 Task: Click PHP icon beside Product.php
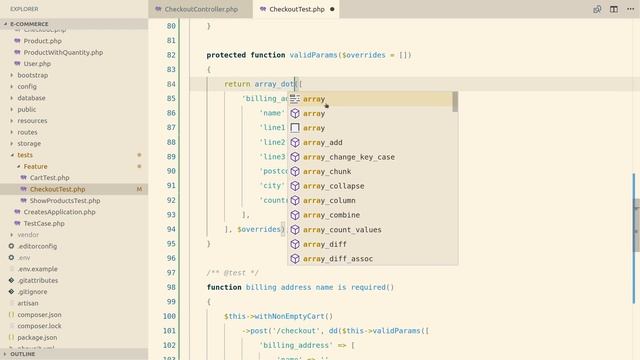17,41
